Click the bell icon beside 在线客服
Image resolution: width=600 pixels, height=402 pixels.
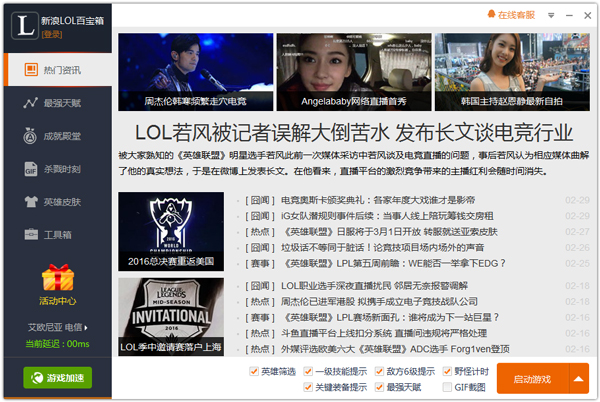point(491,15)
